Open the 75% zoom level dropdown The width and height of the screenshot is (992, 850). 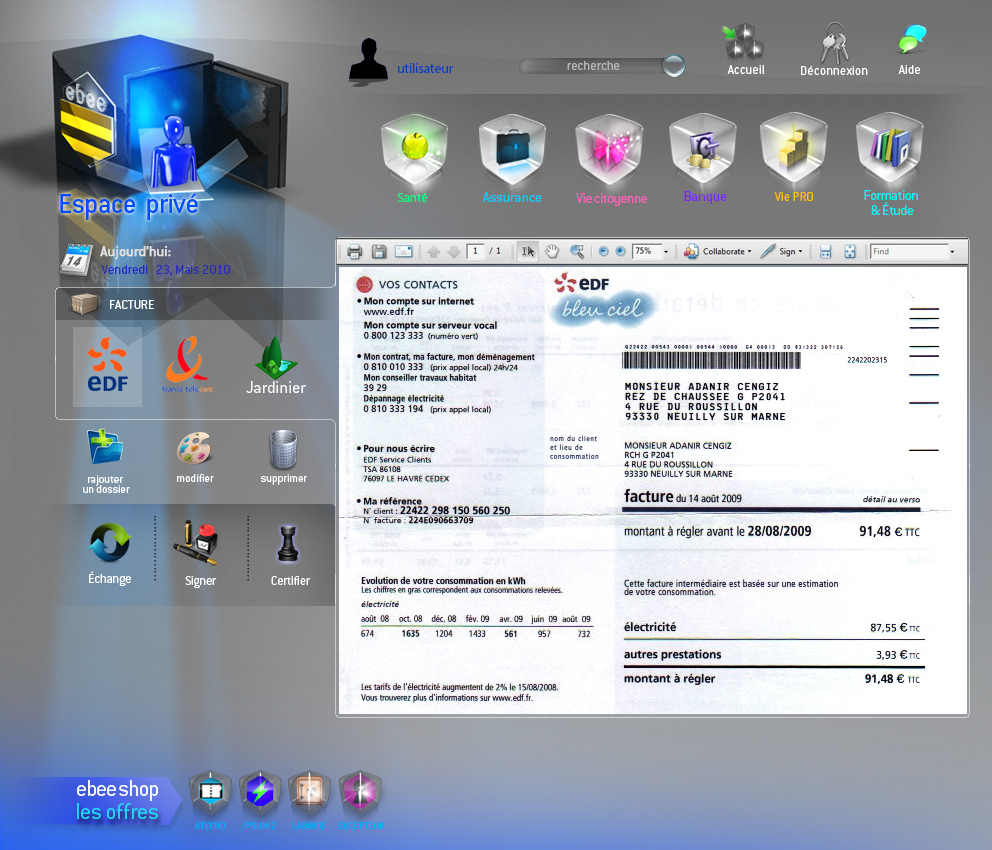tap(666, 252)
